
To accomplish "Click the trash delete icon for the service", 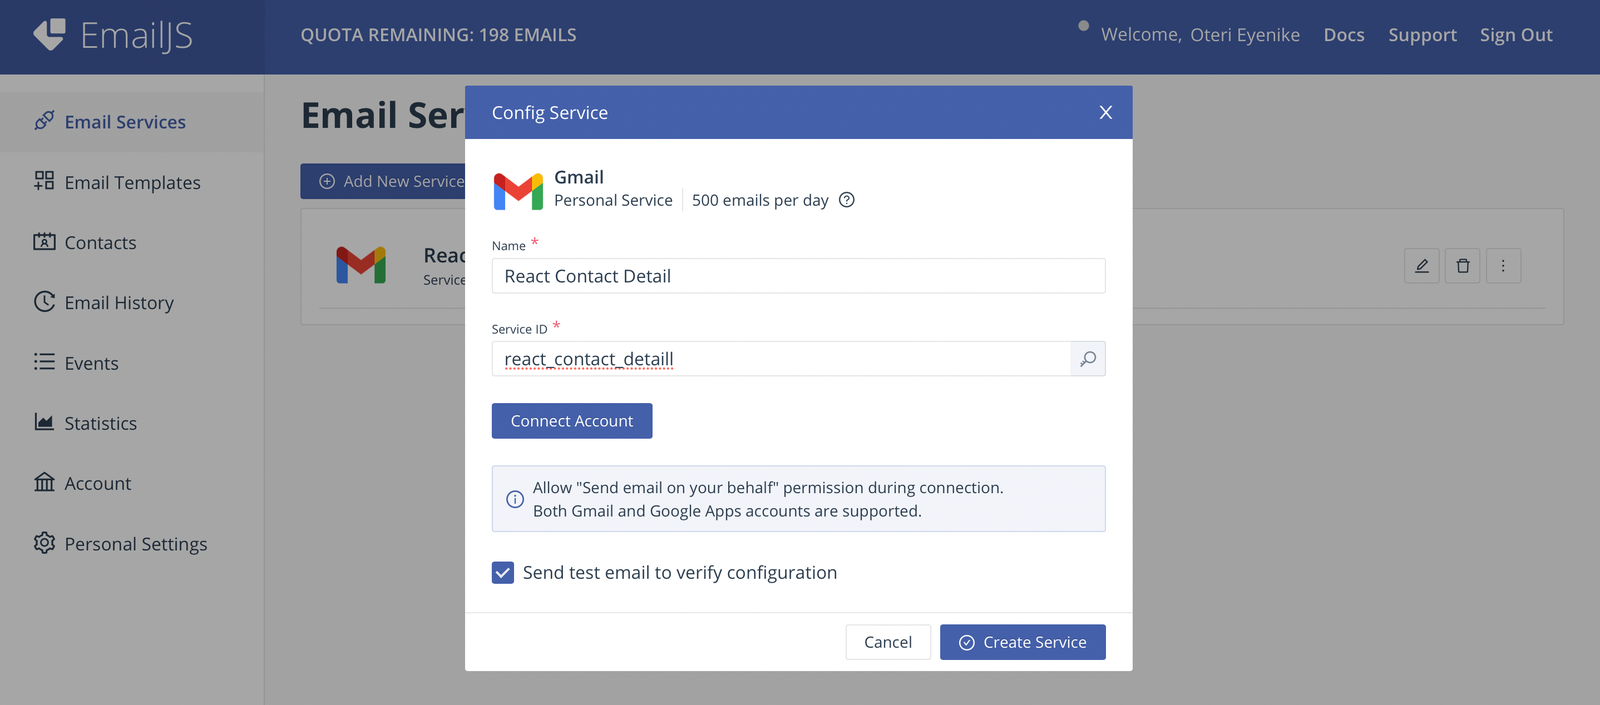I will [1462, 266].
